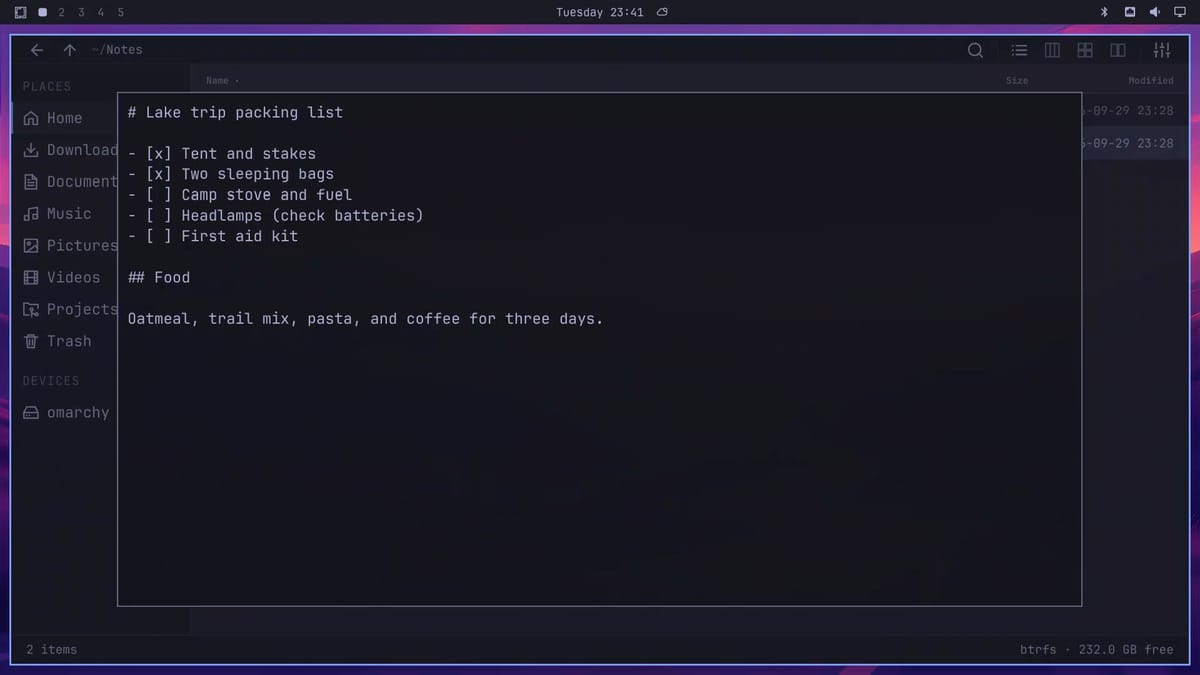Open the Trash in sidebar
1200x675 pixels.
pos(65,341)
